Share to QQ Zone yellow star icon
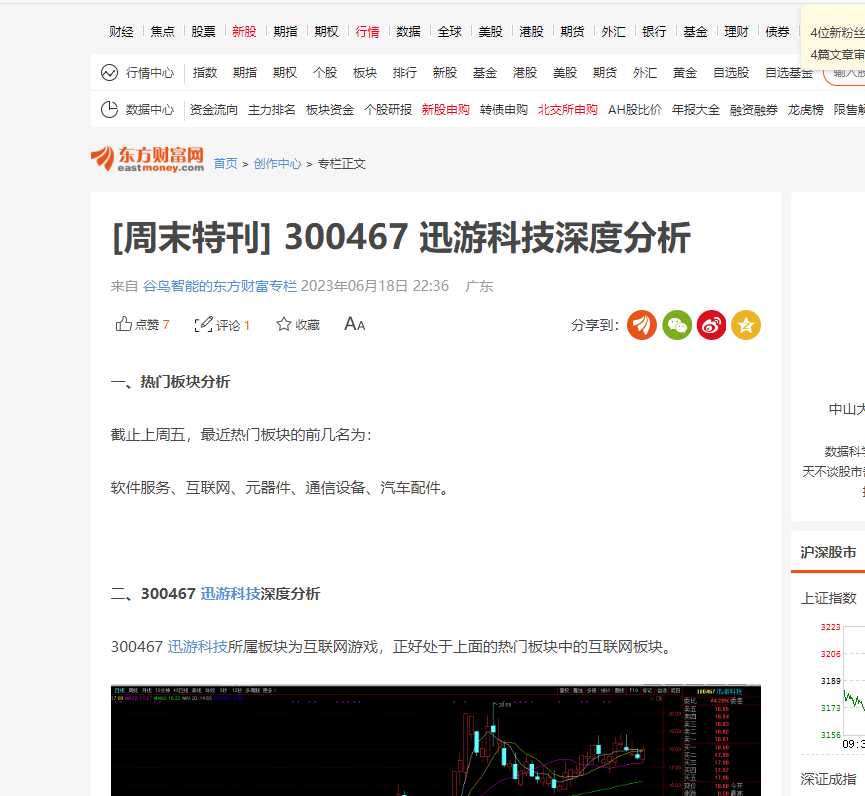 click(x=746, y=325)
